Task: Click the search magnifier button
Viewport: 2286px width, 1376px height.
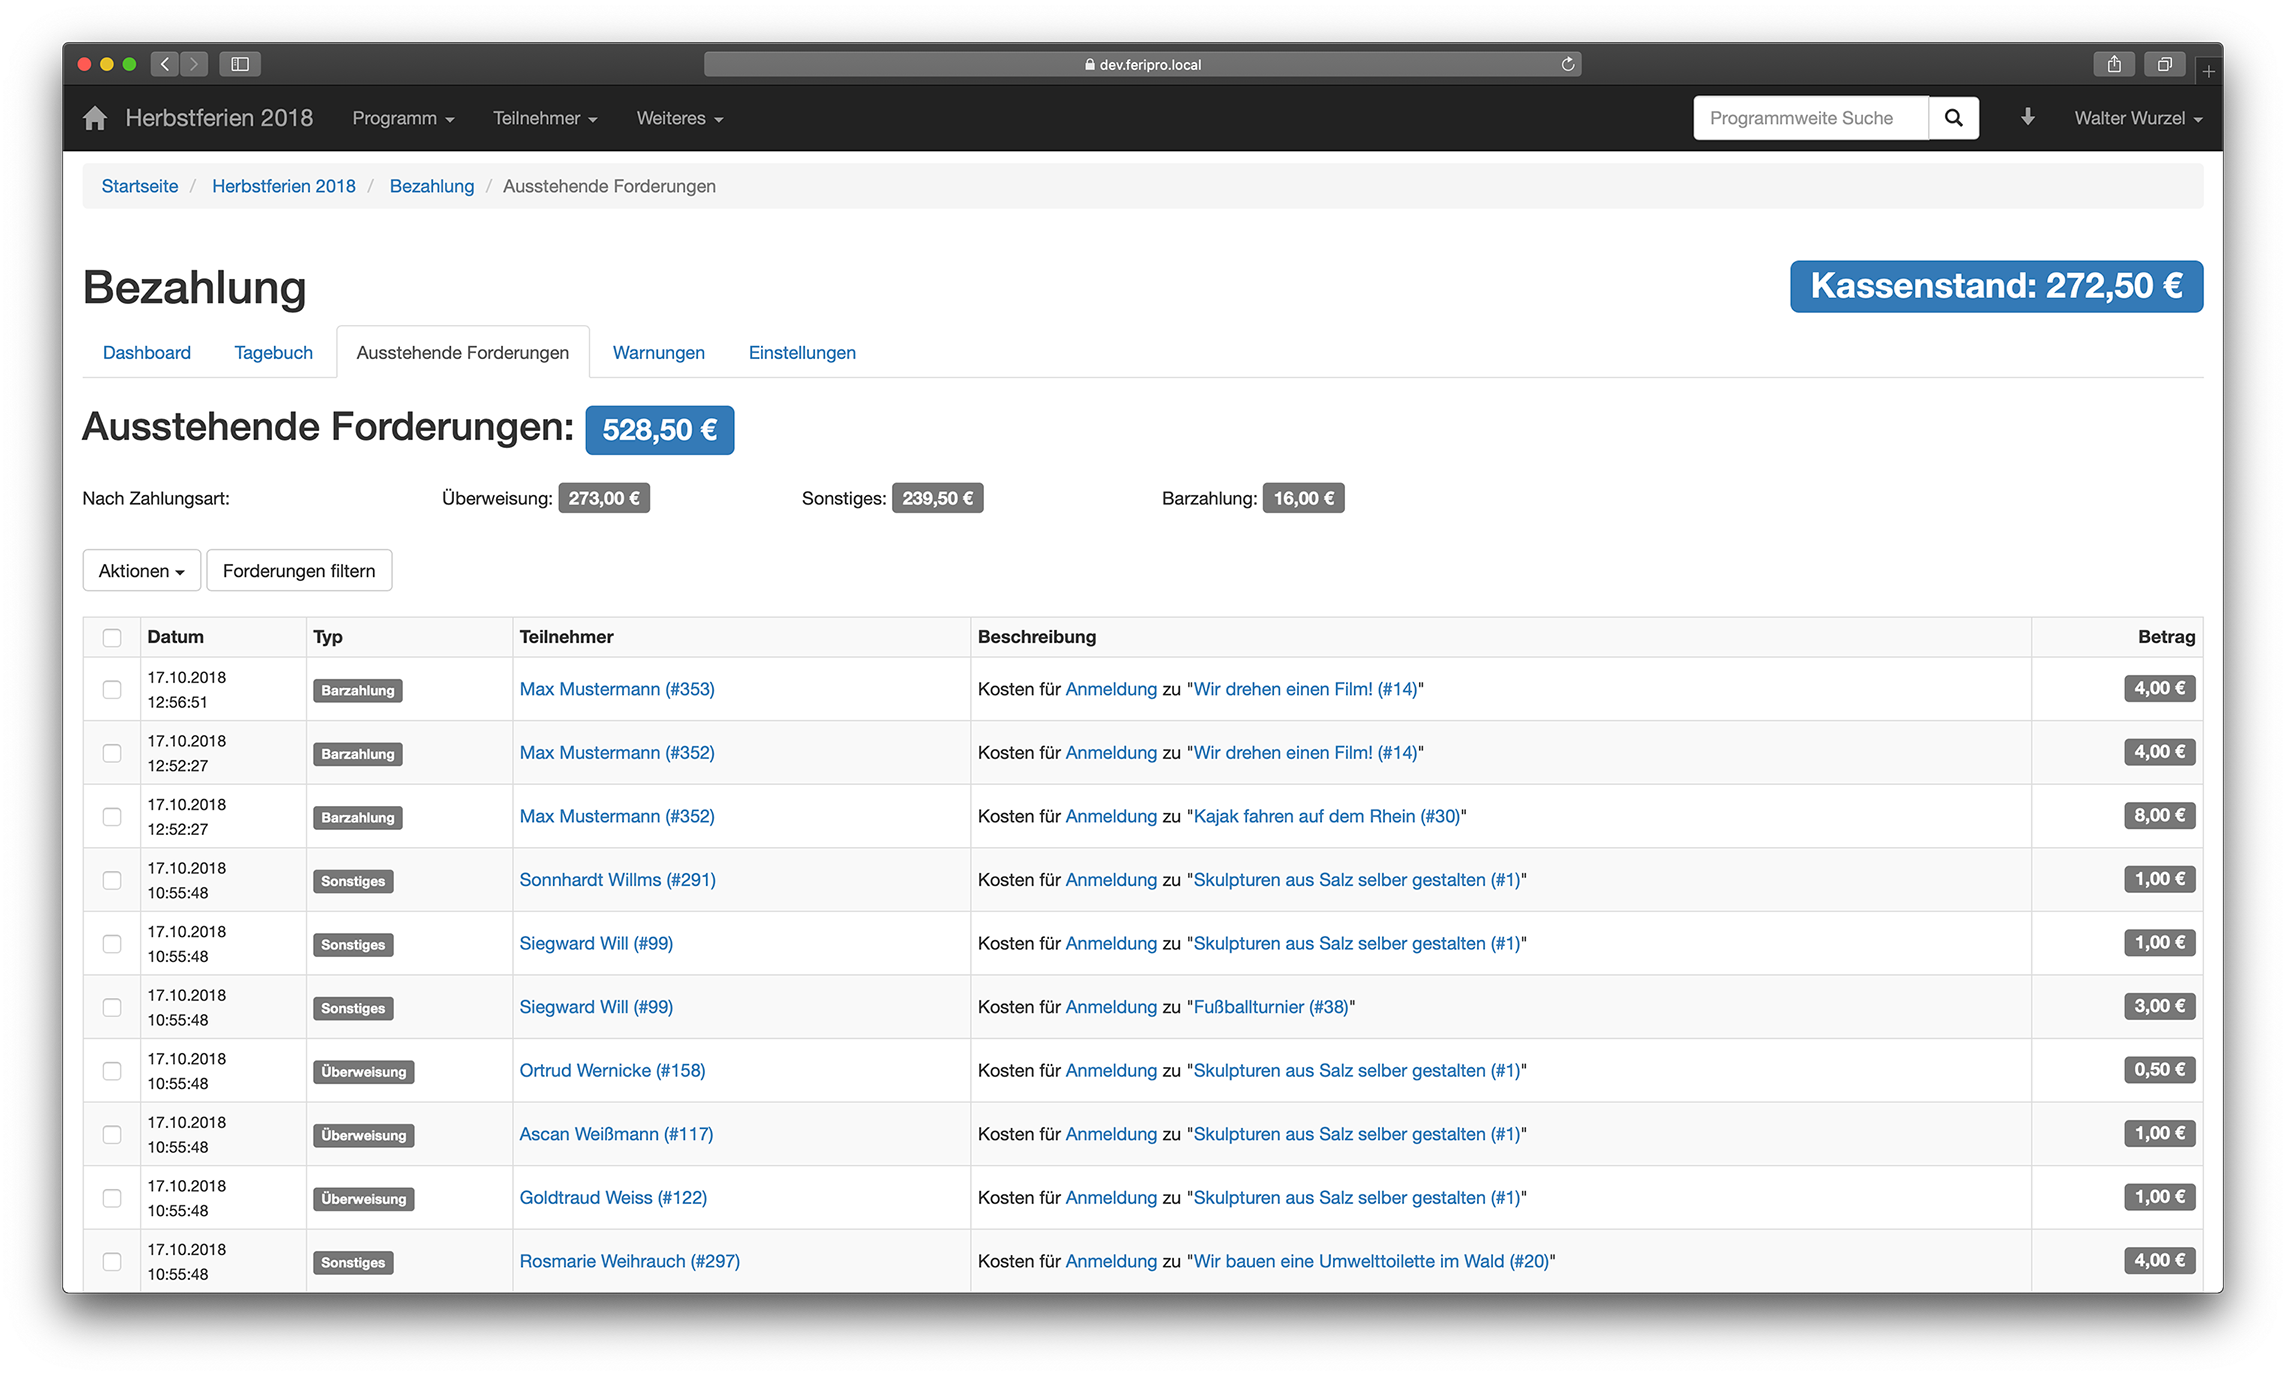Action: click(x=1953, y=118)
